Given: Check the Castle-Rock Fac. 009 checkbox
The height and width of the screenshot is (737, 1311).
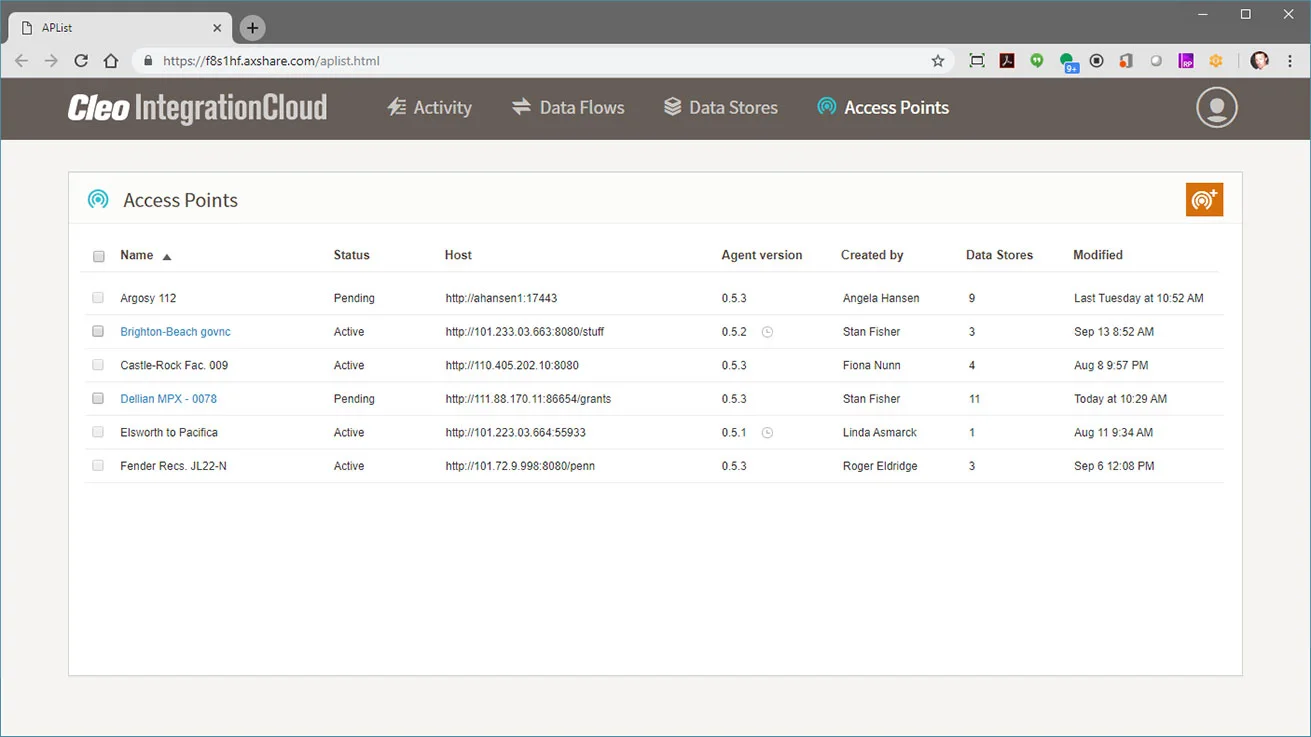Looking at the screenshot, I should pyautogui.click(x=98, y=365).
